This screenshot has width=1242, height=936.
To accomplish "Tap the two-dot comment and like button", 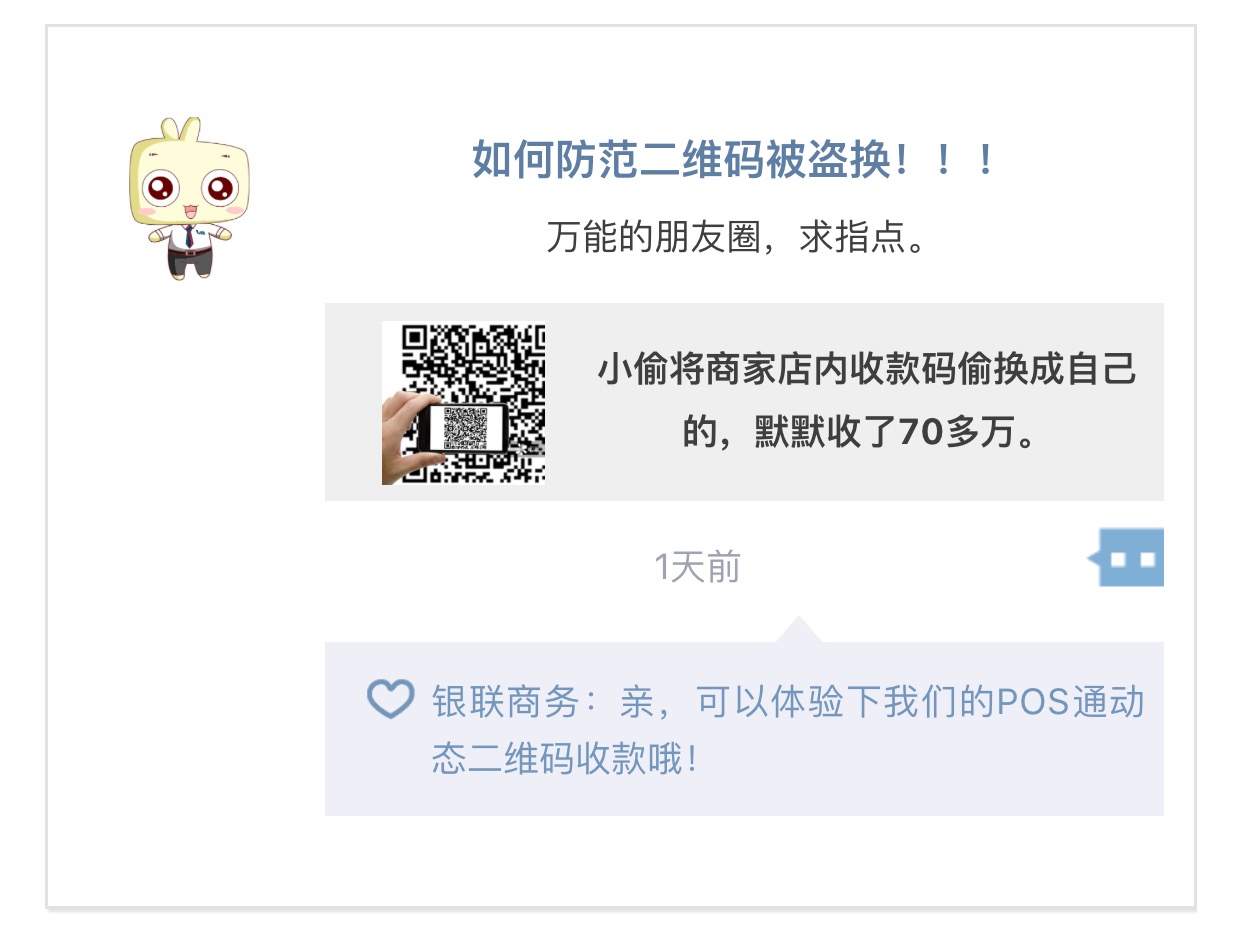I will [x=1126, y=557].
